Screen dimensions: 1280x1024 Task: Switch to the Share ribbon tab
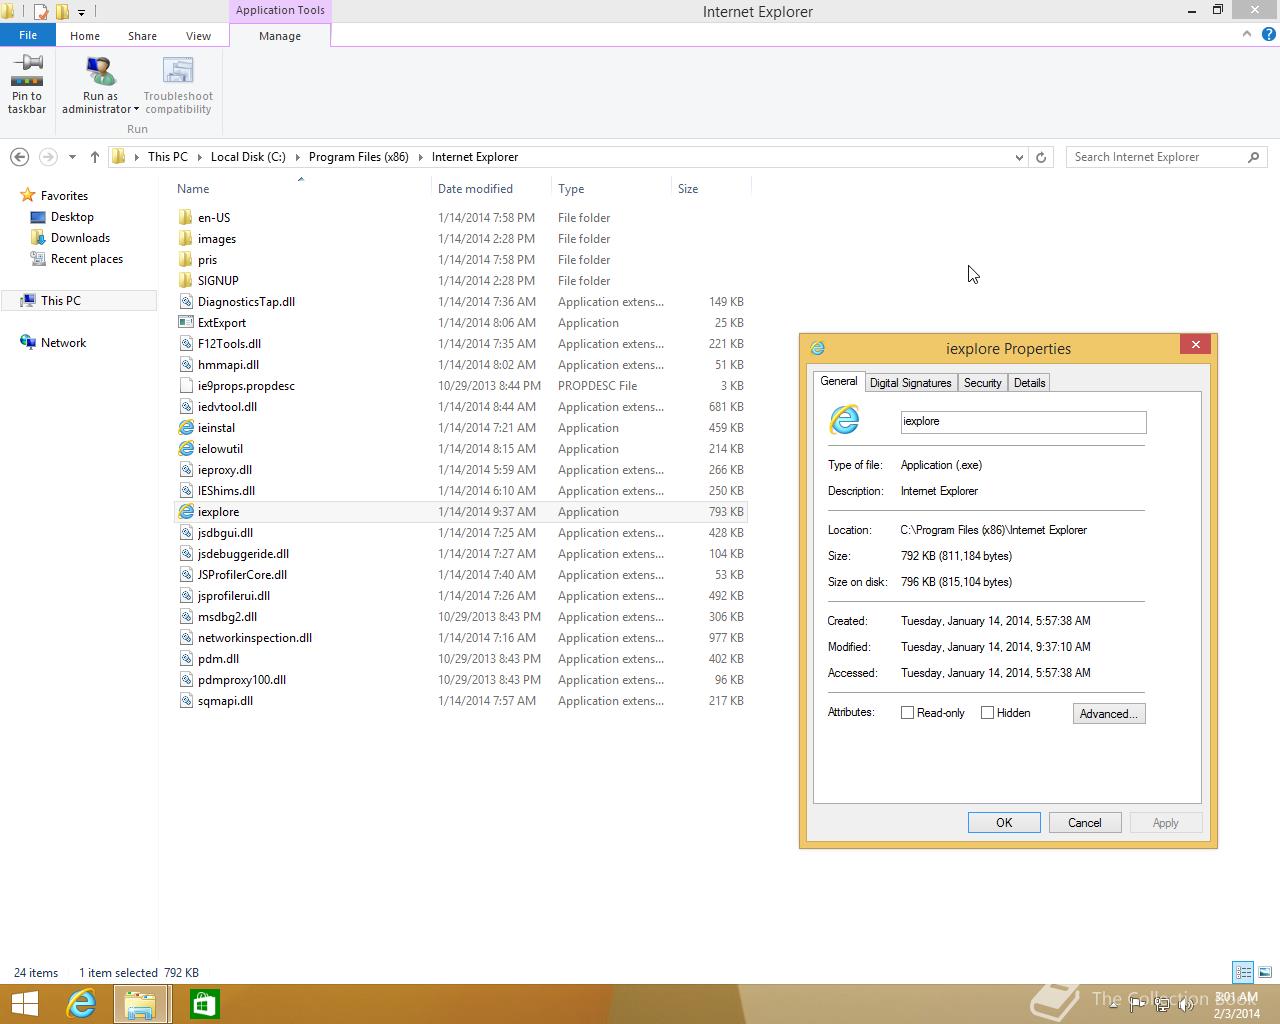click(142, 35)
